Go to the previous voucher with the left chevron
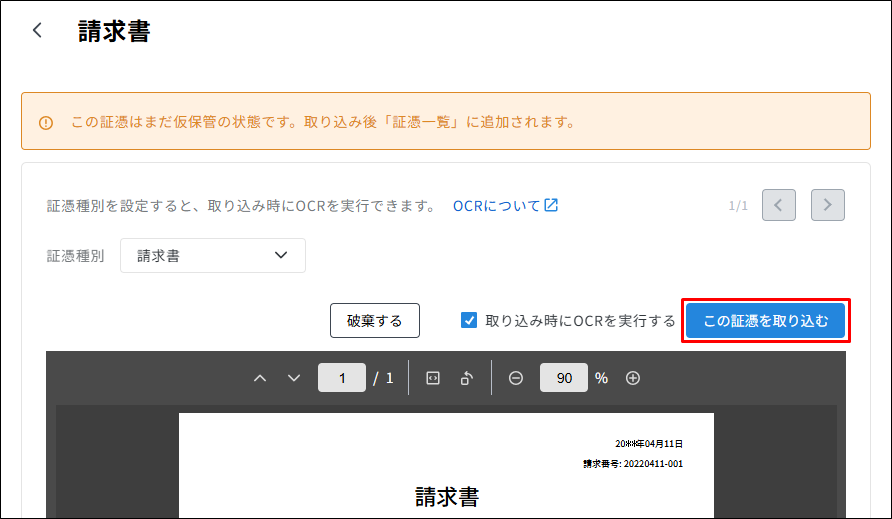Image resolution: width=892 pixels, height=519 pixels. point(778,205)
